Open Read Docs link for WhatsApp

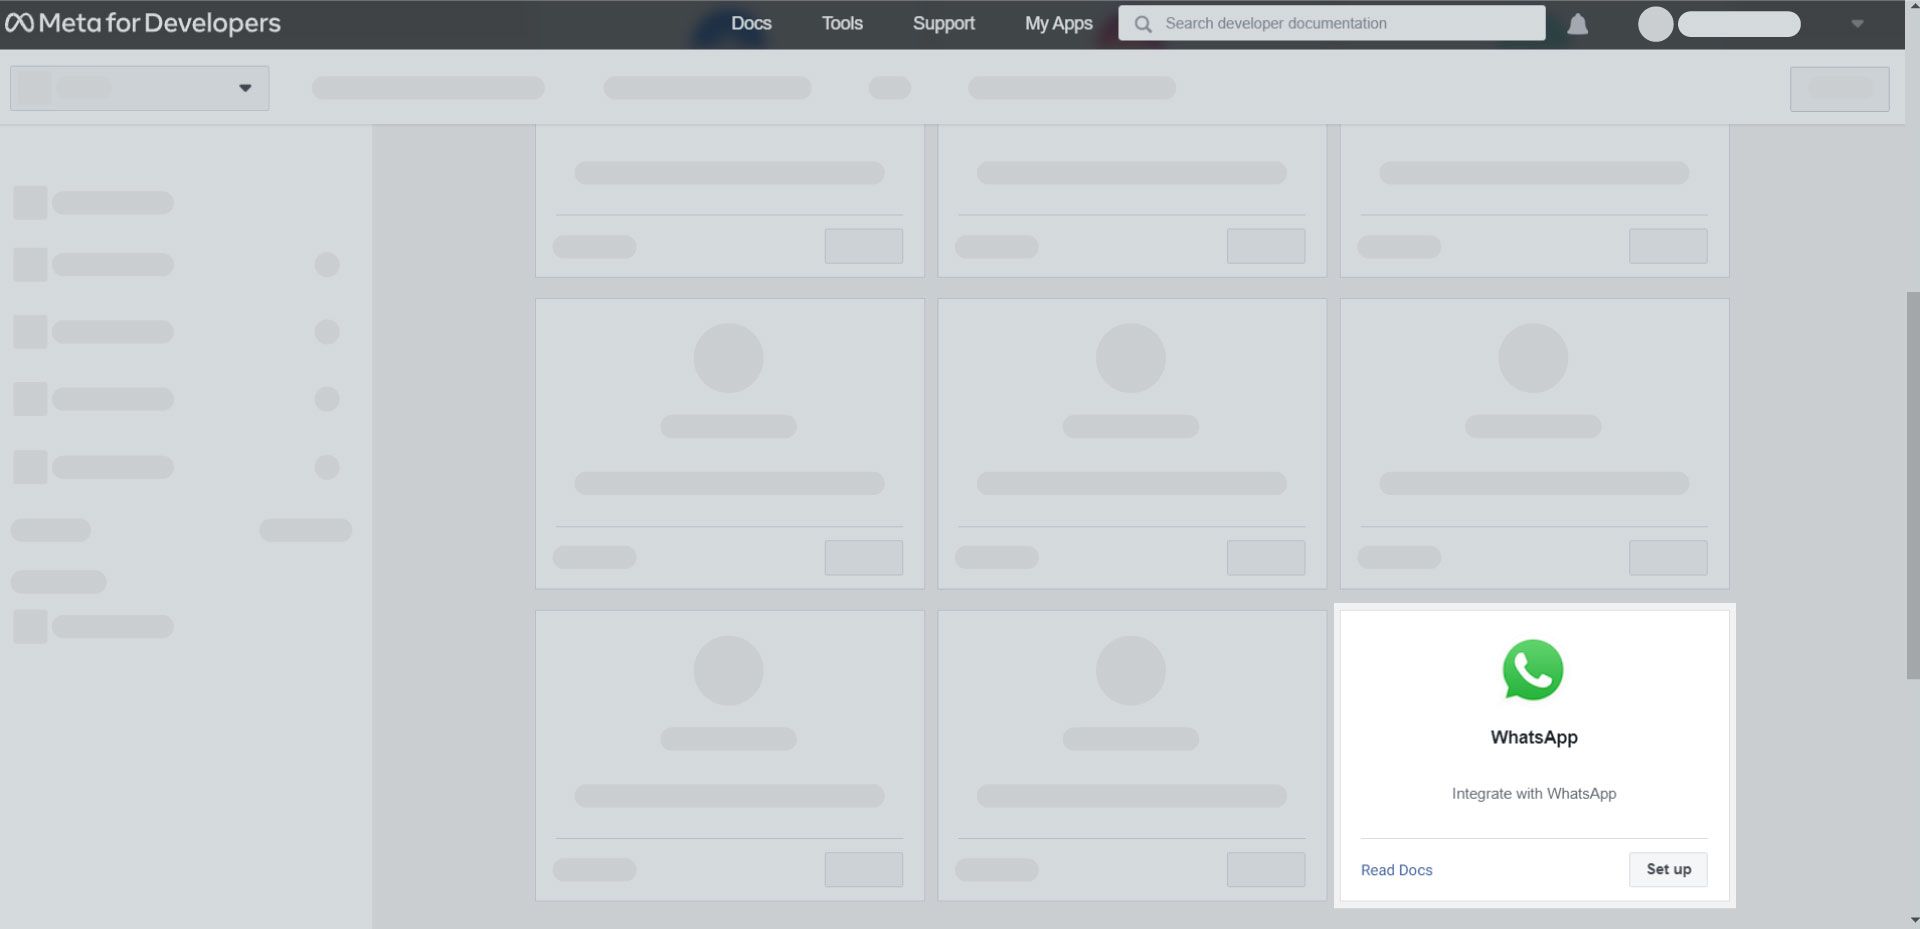[1396, 870]
